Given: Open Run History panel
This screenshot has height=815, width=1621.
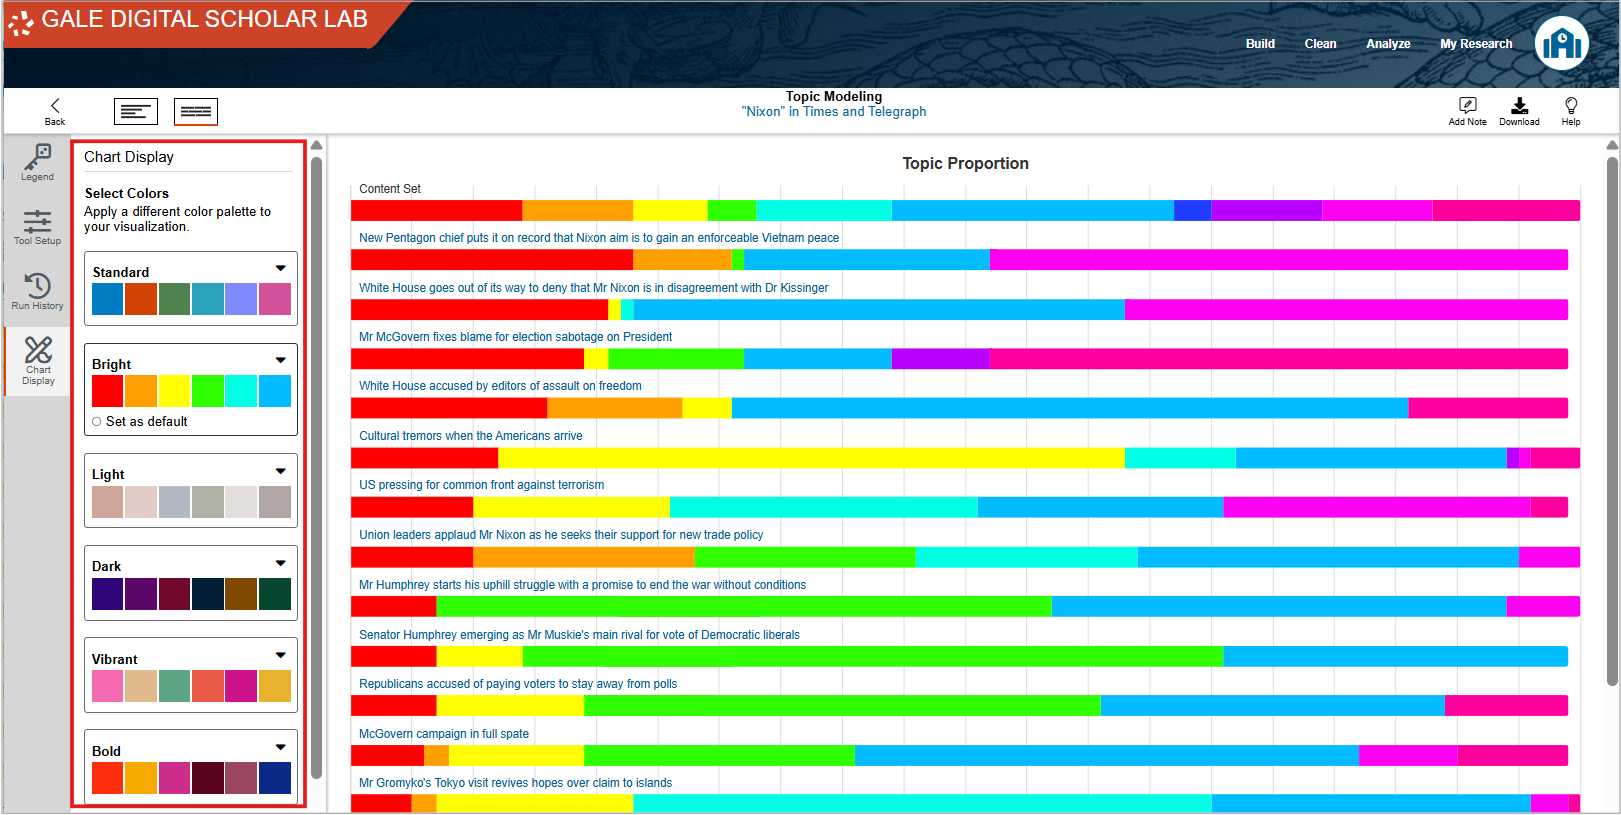Looking at the screenshot, I should click(38, 291).
